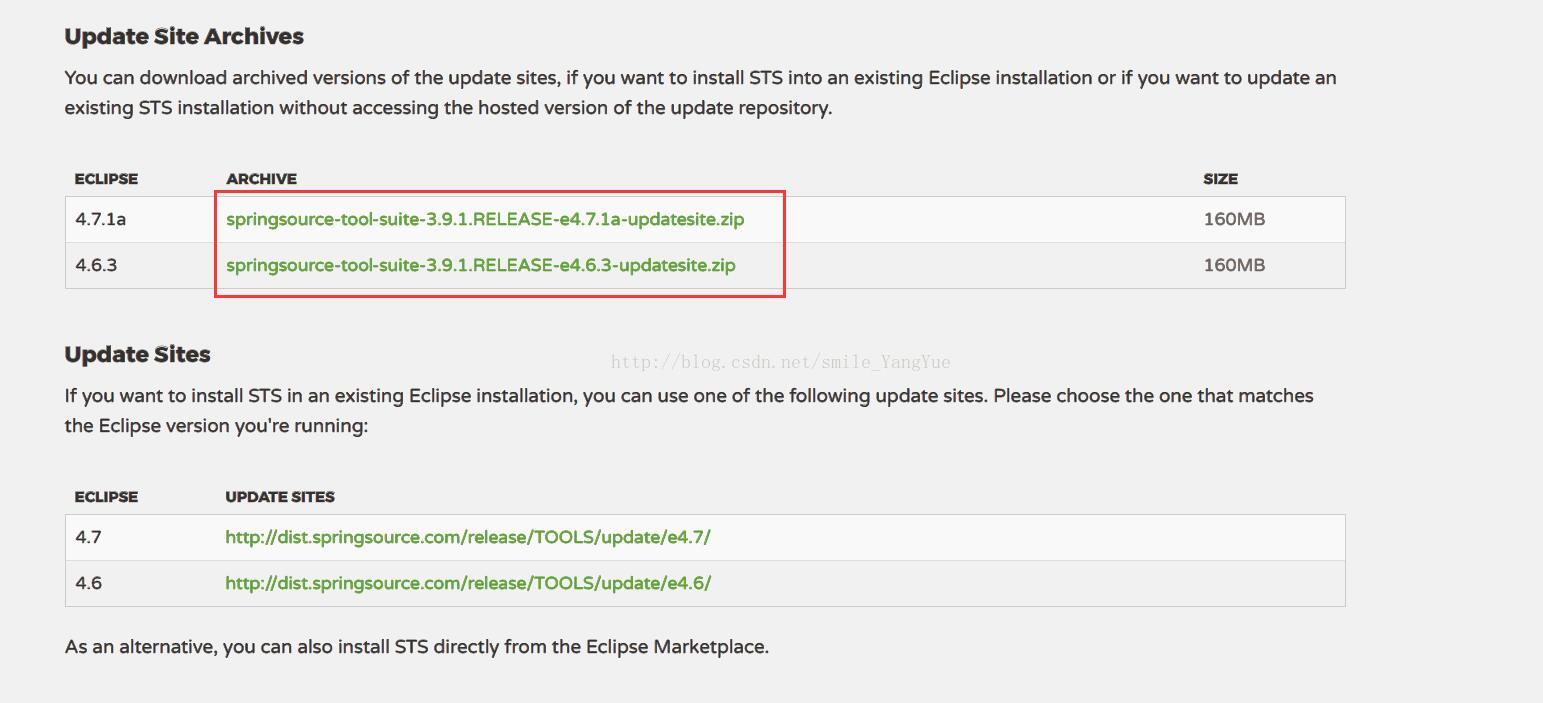Screen dimensions: 1543x703
Task: Click the 4.6 Eclipse cell in Update Sites
Action: click(88, 583)
